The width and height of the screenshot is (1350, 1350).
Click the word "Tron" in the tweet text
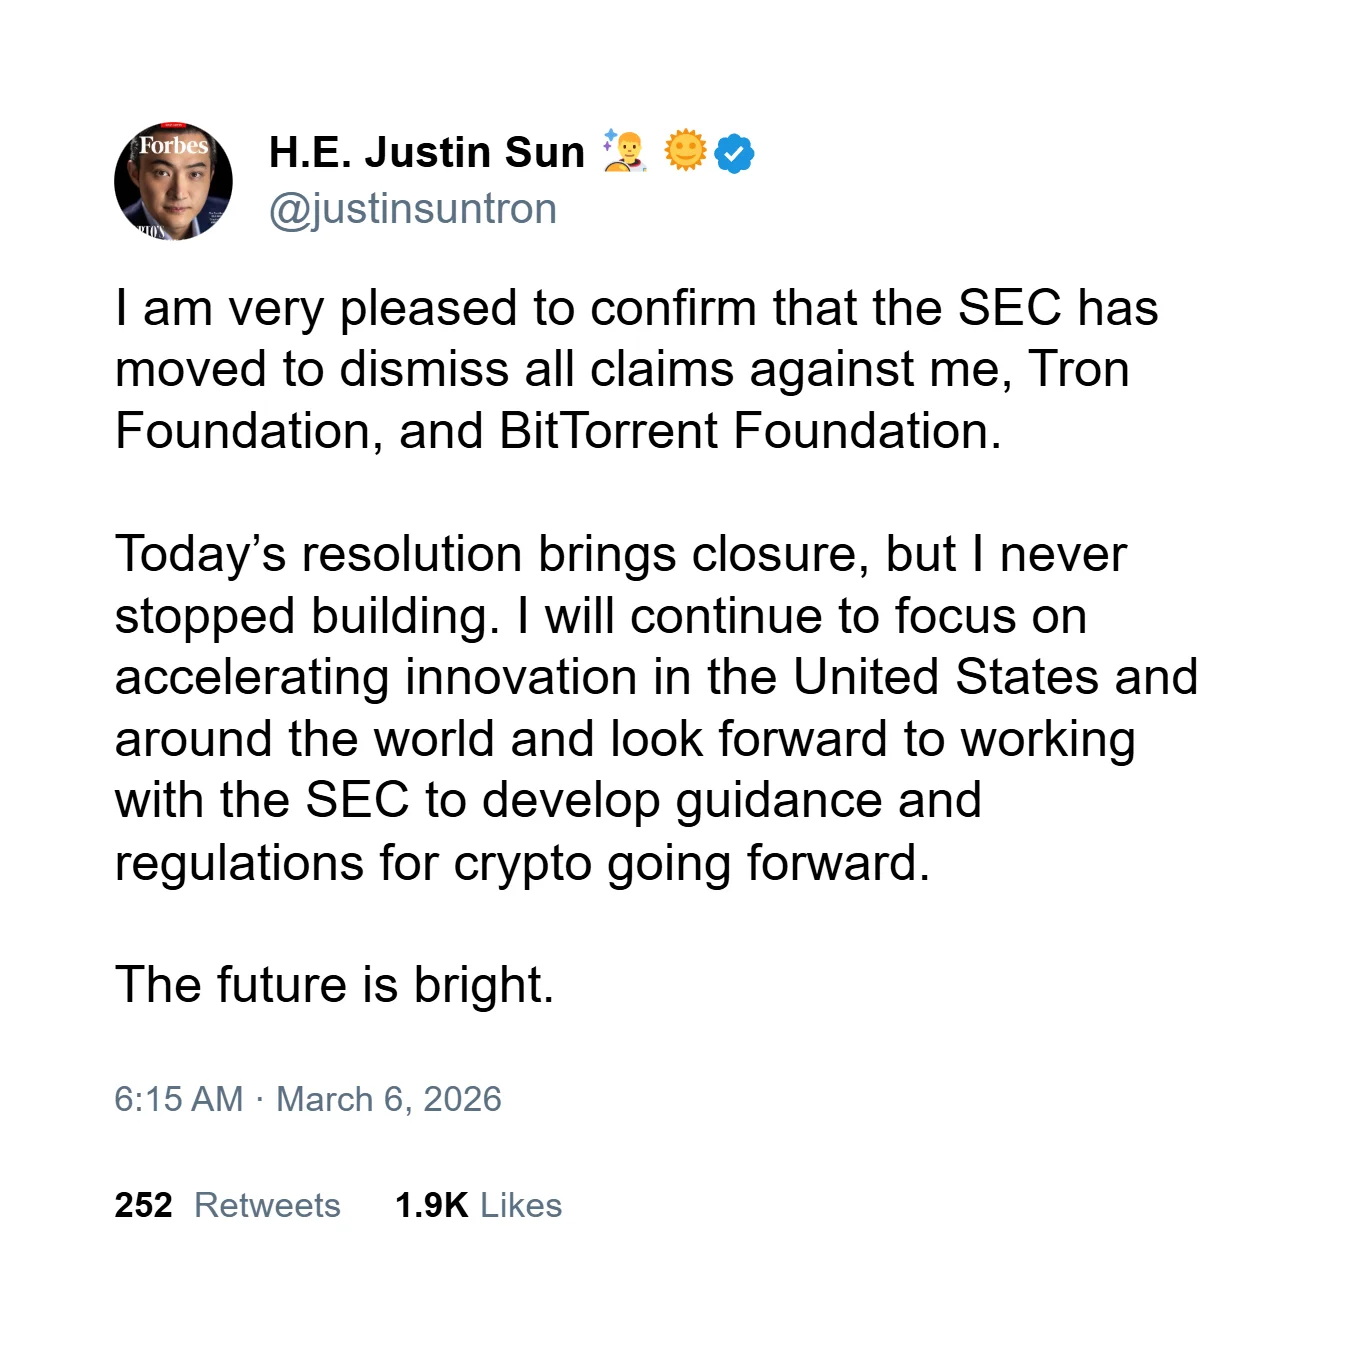(x=1078, y=369)
